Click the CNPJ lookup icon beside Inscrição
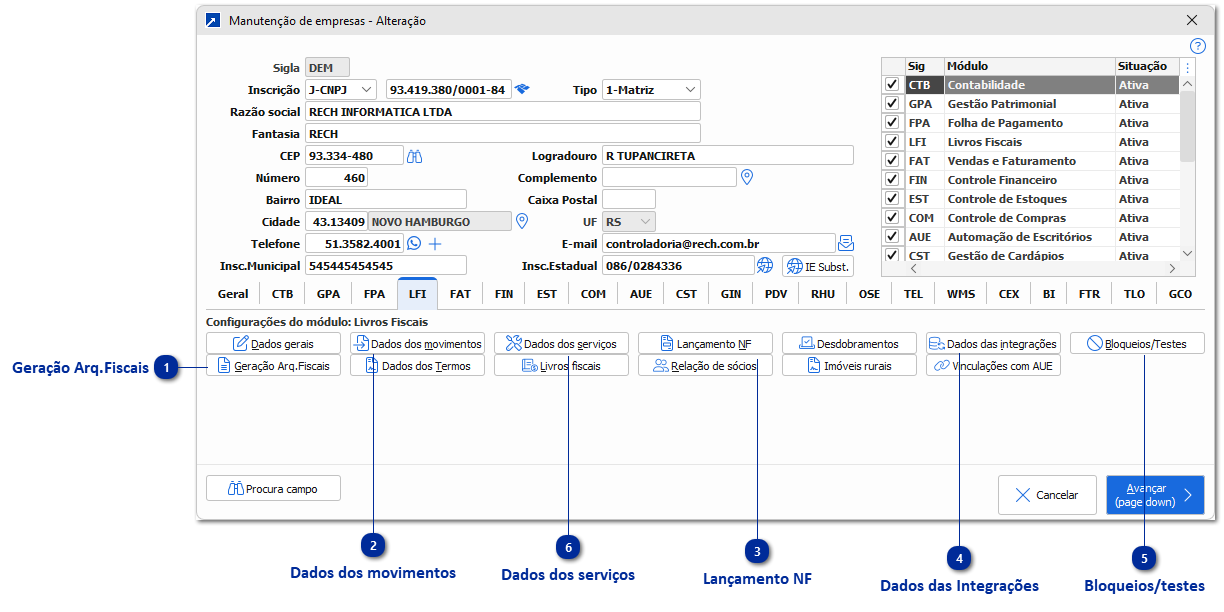This screenshot has width=1224, height=612. [x=521, y=89]
